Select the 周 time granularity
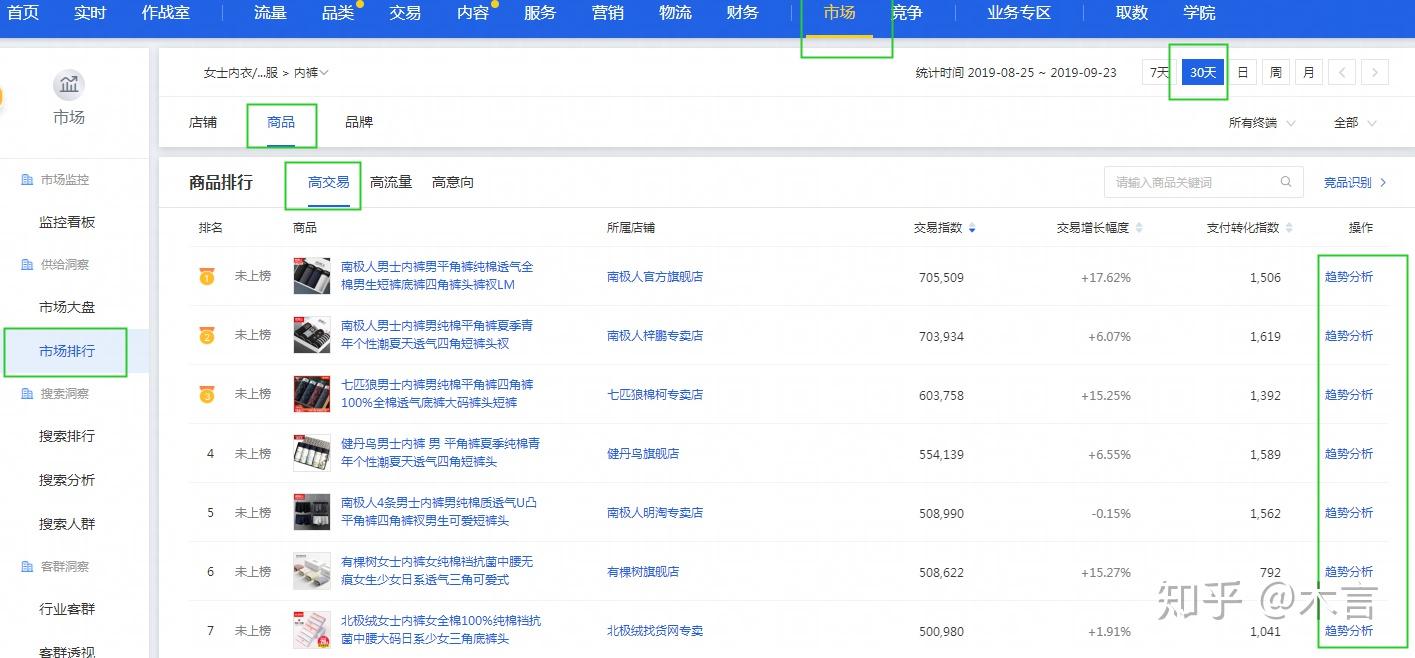The height and width of the screenshot is (658, 1415). (x=1275, y=73)
